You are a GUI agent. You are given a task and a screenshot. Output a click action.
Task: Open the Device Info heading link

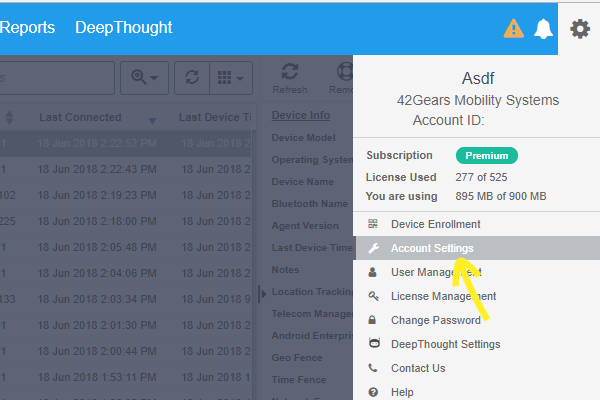[x=301, y=115]
